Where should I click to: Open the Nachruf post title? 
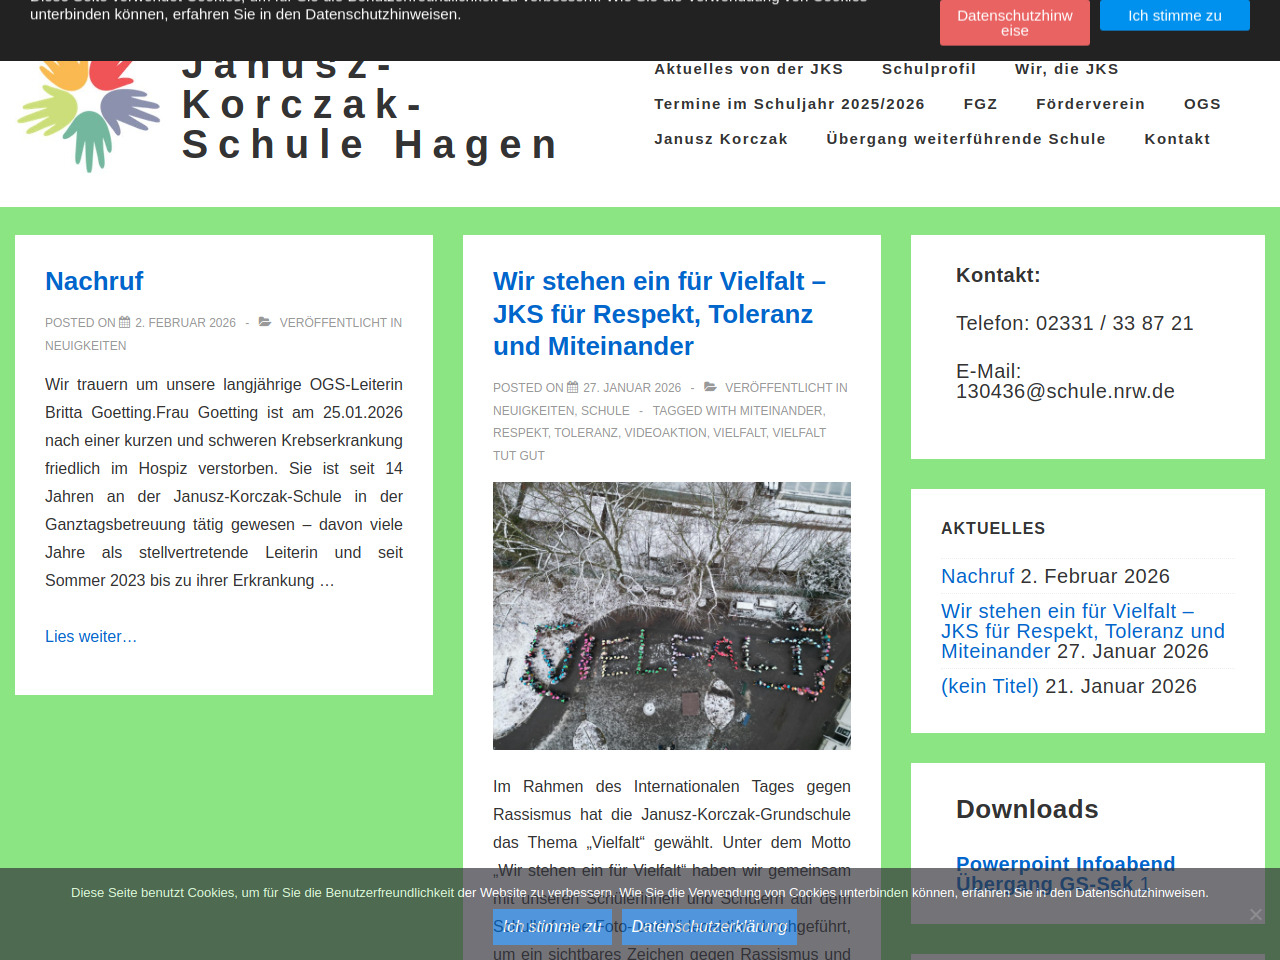(94, 281)
